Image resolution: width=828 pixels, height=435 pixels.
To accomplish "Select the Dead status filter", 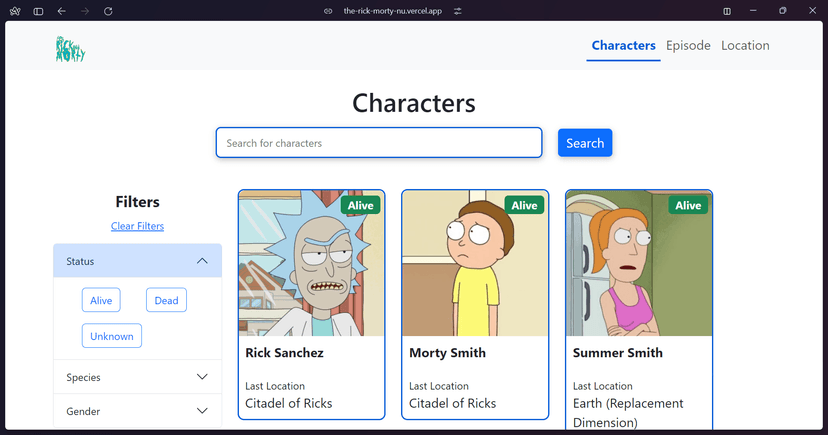I will pos(166,300).
